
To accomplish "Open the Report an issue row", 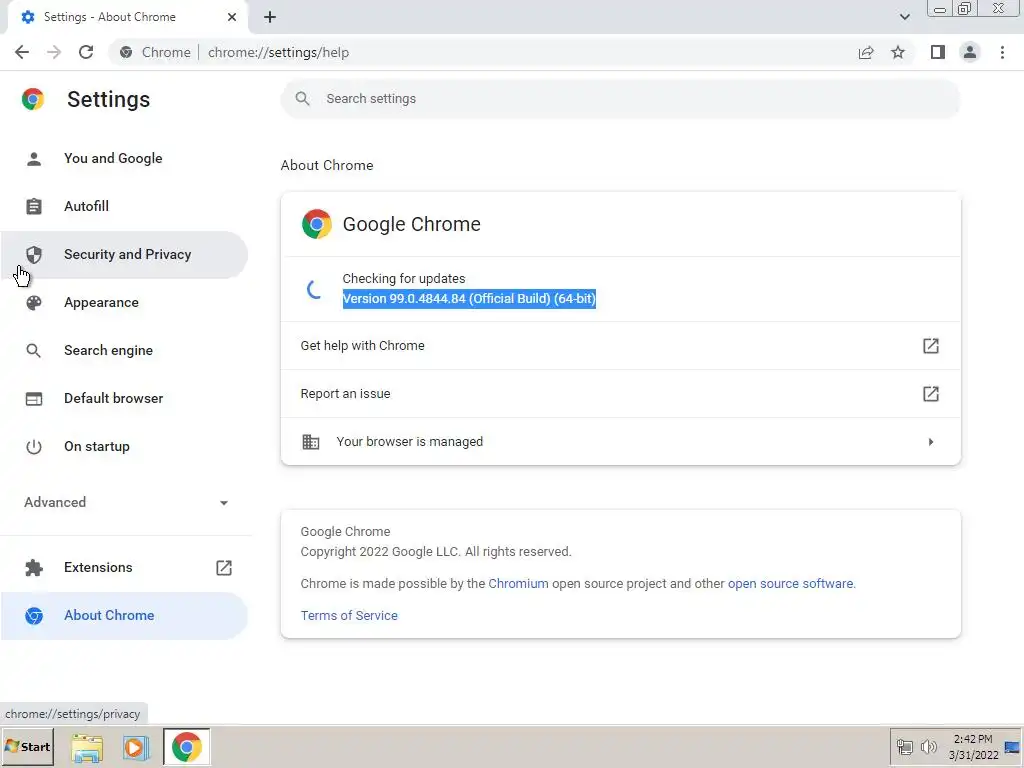I will (620, 394).
